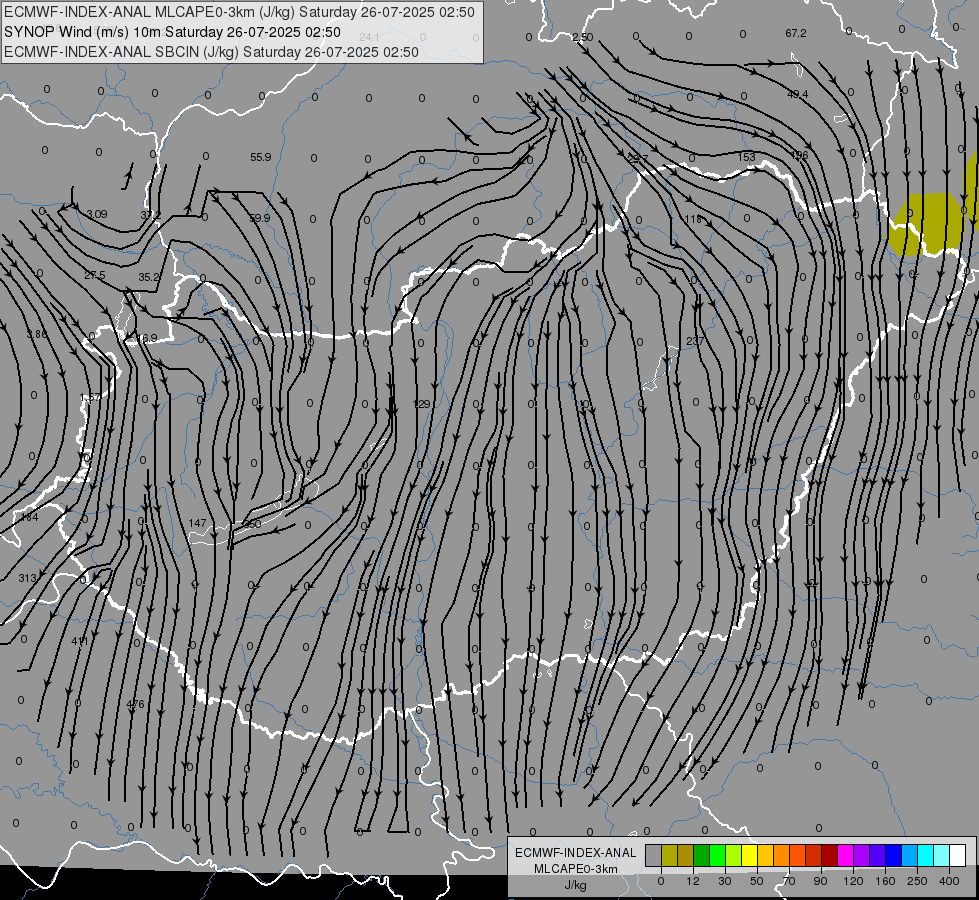Screen dimensions: 979x900
Task: Select the dark red legend swatch
Action: [x=830, y=855]
